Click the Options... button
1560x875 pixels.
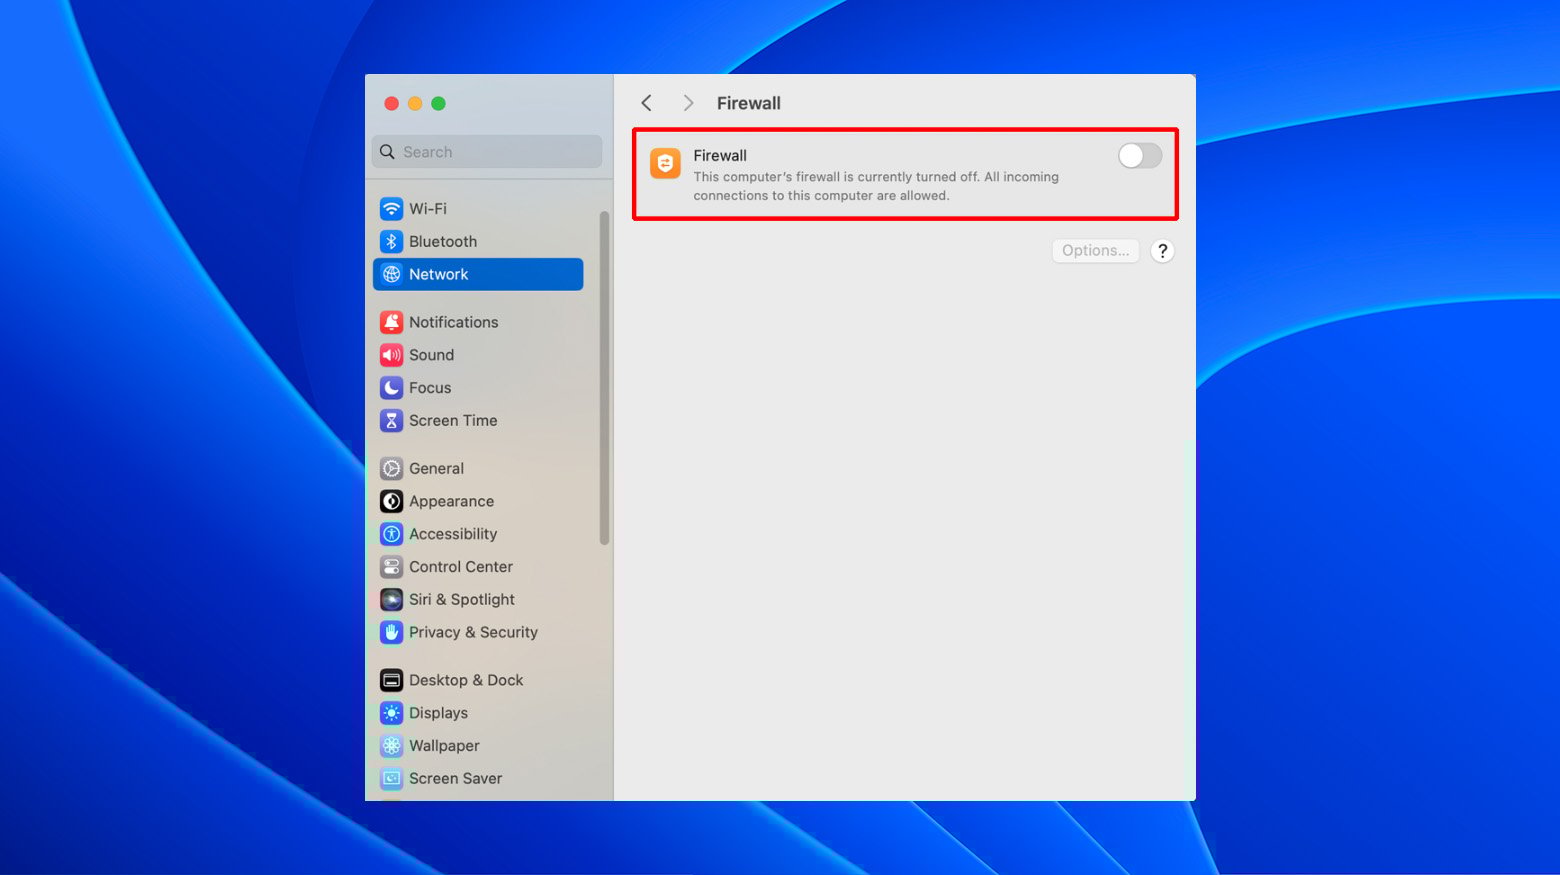click(1095, 251)
